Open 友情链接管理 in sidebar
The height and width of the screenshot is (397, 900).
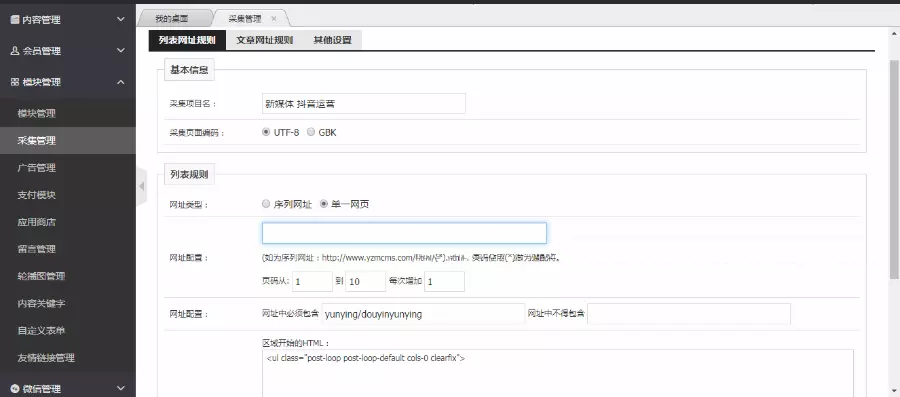(68, 357)
